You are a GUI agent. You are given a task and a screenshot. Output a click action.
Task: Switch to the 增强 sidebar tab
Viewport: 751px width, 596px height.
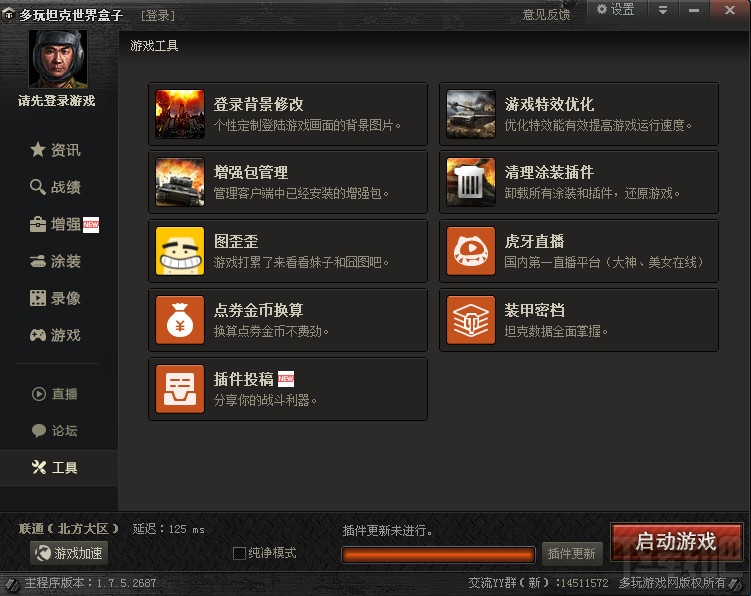click(59, 224)
